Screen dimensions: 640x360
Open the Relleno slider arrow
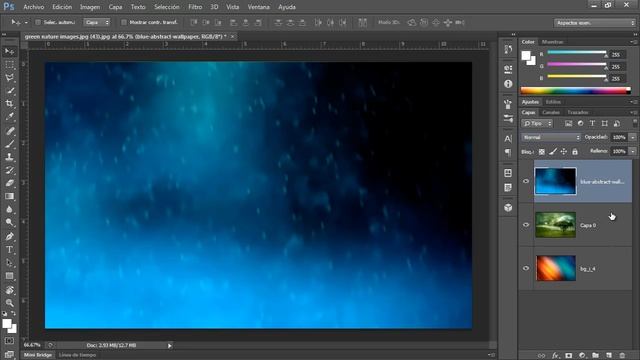click(x=633, y=151)
